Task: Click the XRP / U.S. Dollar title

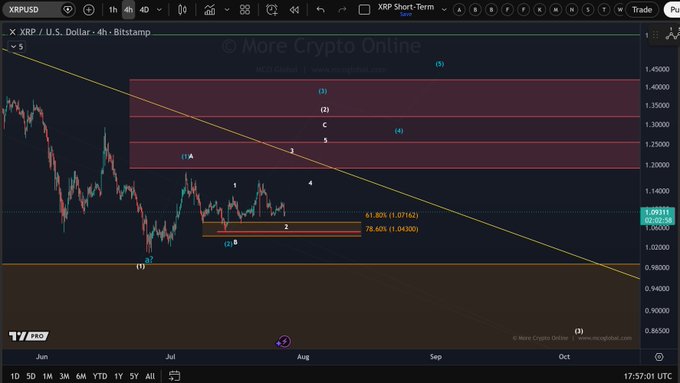Action: point(85,32)
